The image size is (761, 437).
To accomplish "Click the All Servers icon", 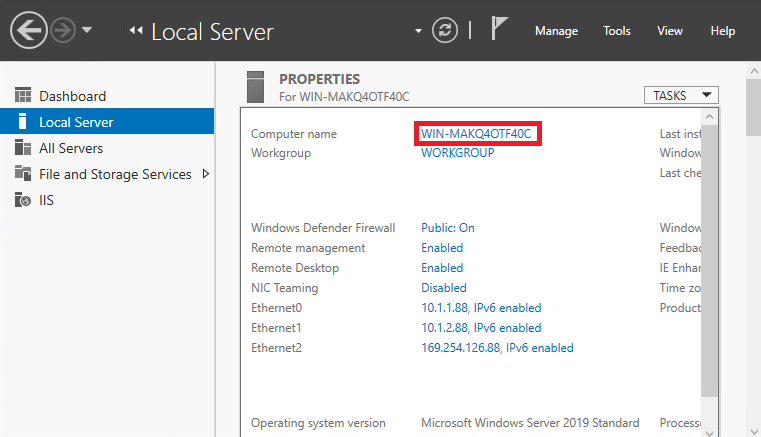I will [23, 148].
